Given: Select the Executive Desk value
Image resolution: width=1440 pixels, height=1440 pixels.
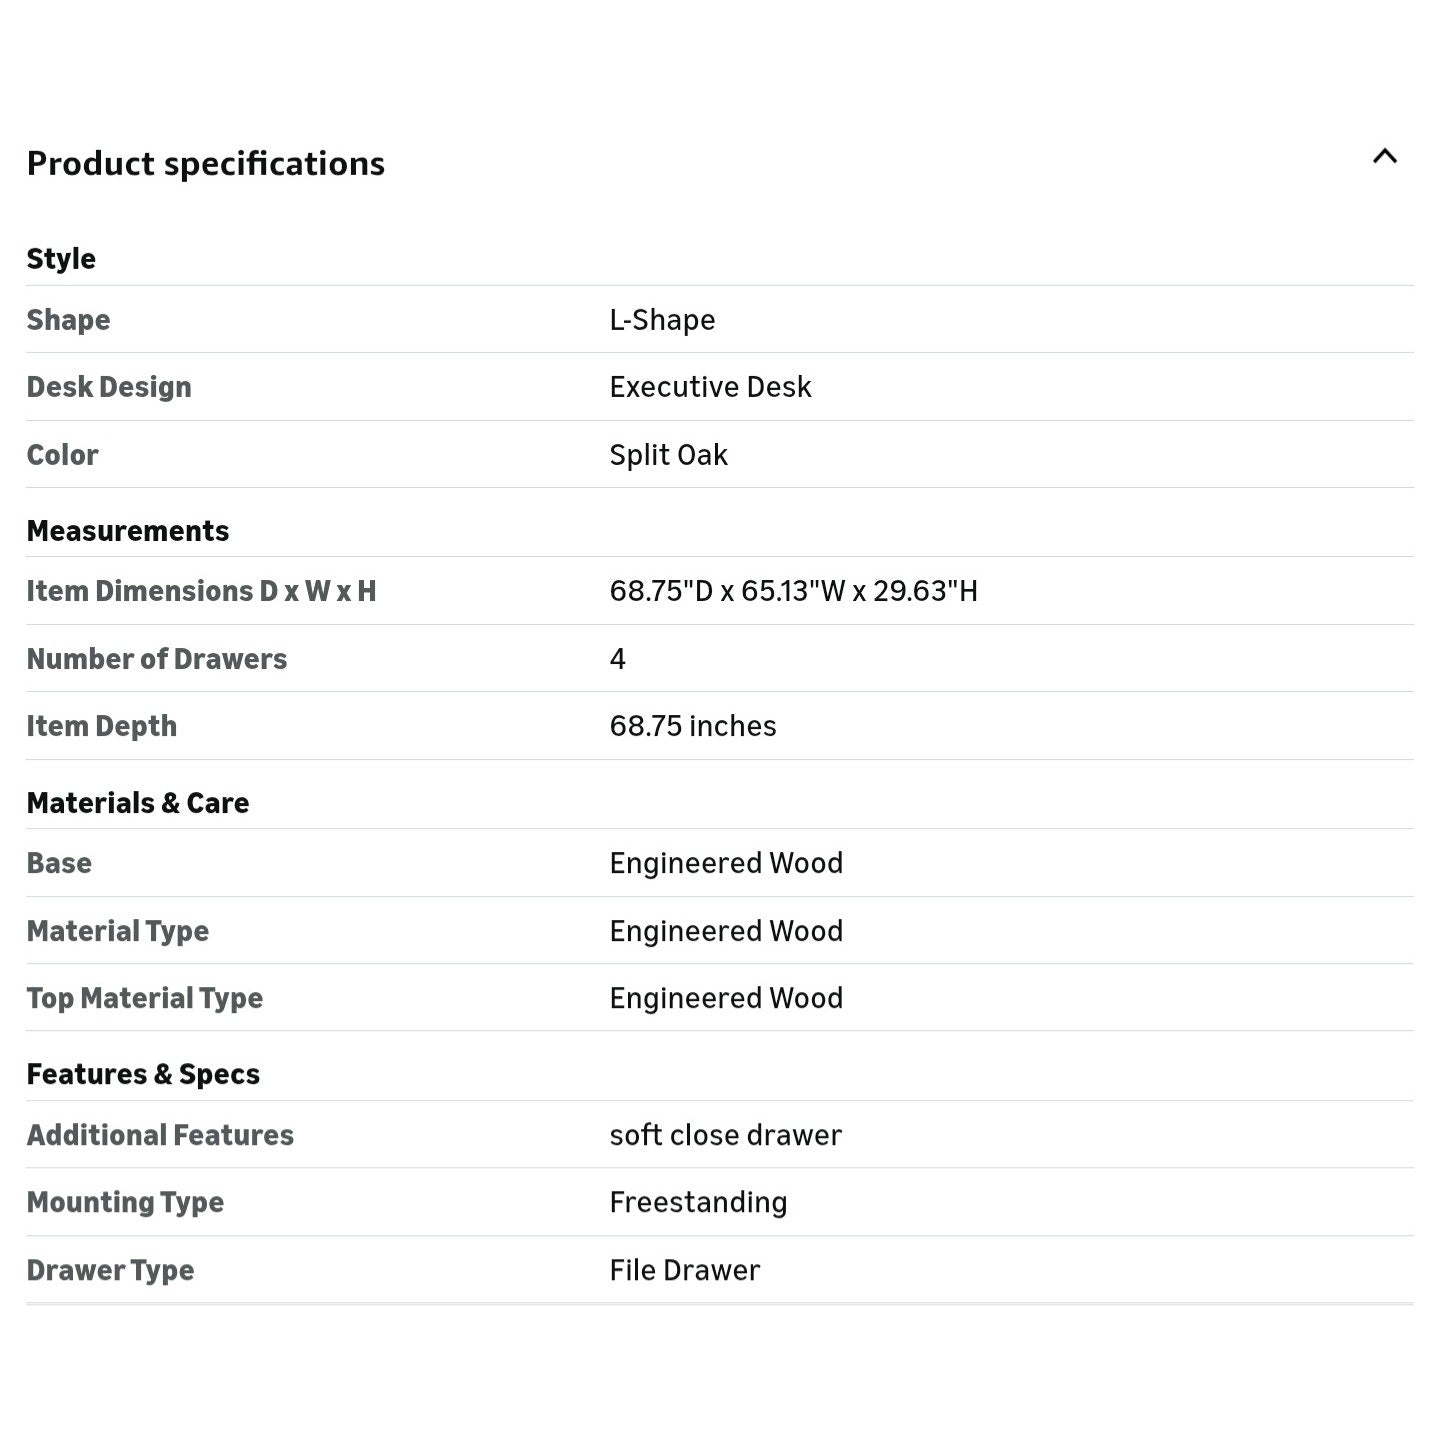Looking at the screenshot, I should [710, 387].
